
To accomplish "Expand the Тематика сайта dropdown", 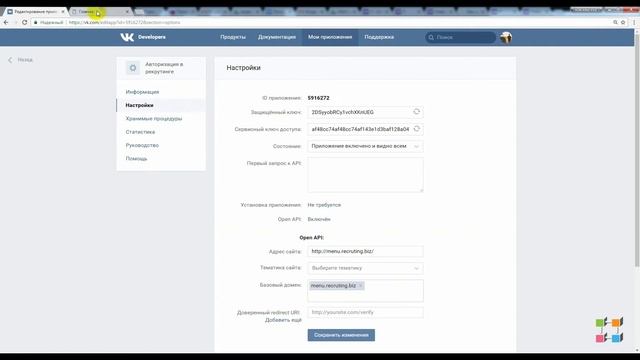I will [365, 268].
